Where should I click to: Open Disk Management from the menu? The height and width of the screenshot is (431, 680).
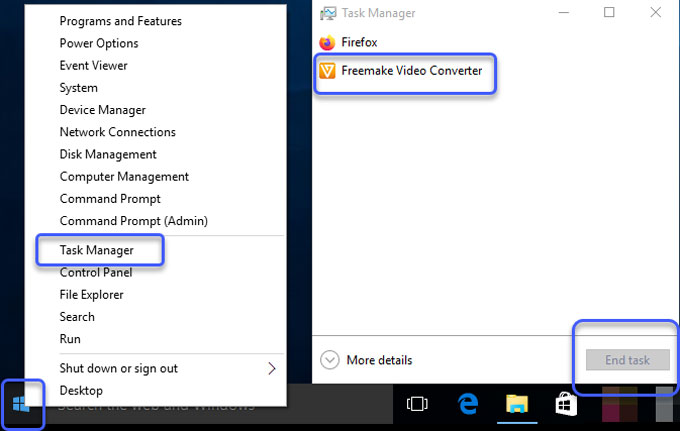[x=108, y=154]
